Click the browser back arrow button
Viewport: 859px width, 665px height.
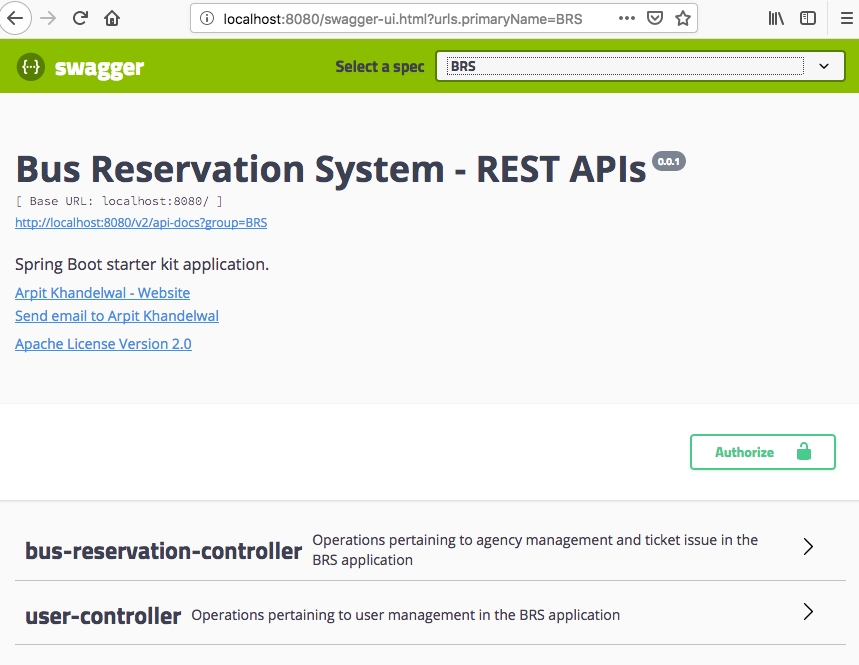click(13, 18)
